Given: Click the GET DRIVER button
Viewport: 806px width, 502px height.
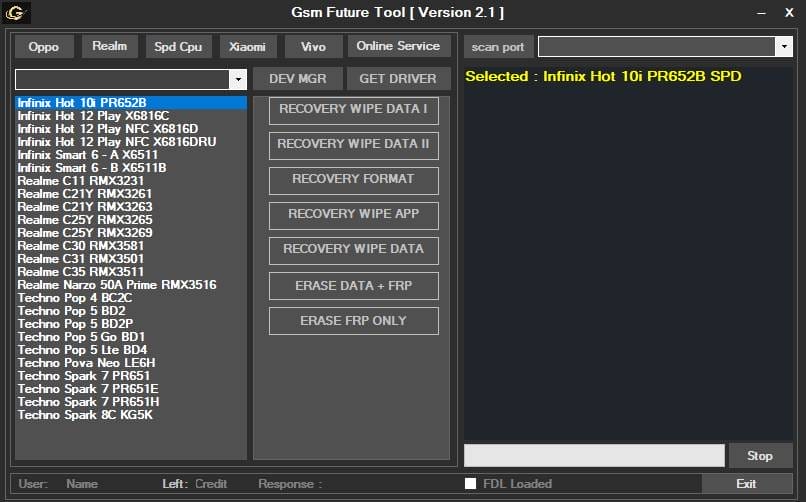Looking at the screenshot, I should pyautogui.click(x=398, y=79).
